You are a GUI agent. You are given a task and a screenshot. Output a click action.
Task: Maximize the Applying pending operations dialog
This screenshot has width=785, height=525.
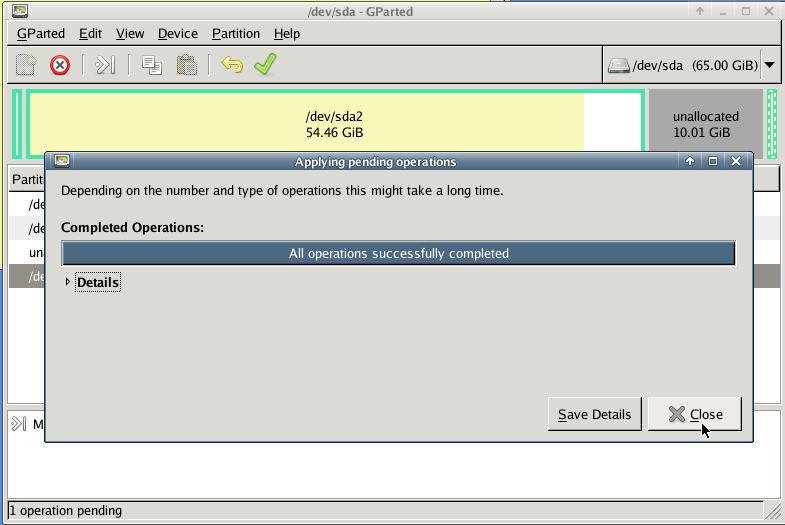point(713,161)
